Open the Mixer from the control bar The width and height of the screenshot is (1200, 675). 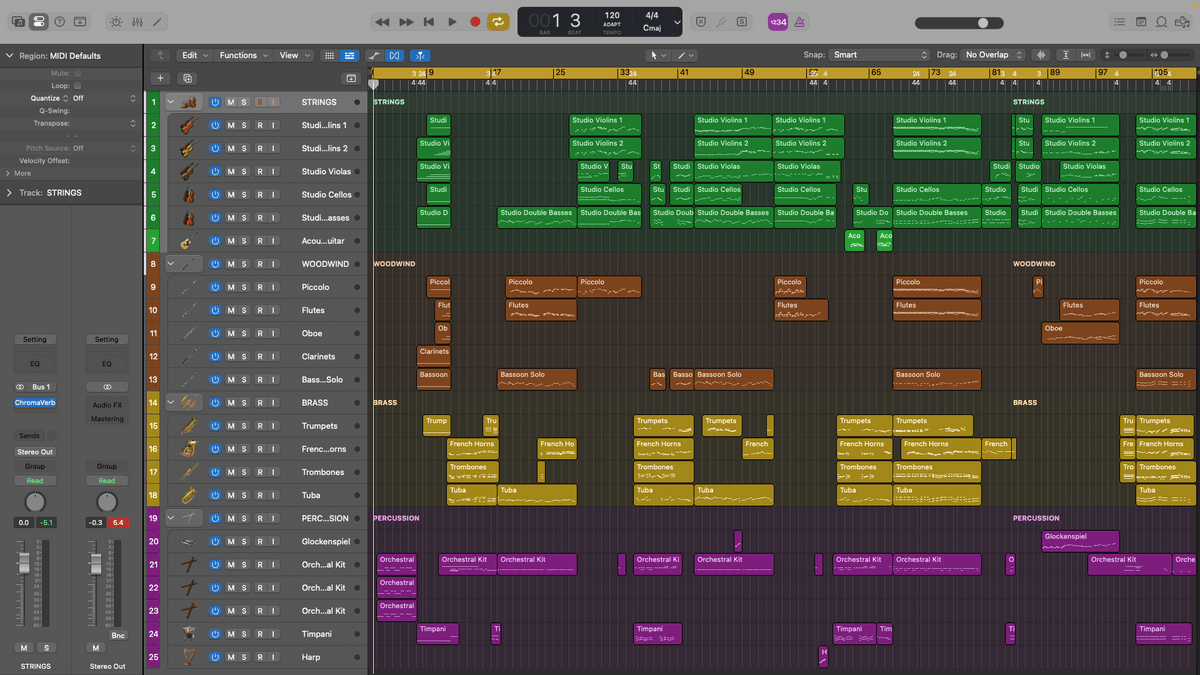point(137,21)
